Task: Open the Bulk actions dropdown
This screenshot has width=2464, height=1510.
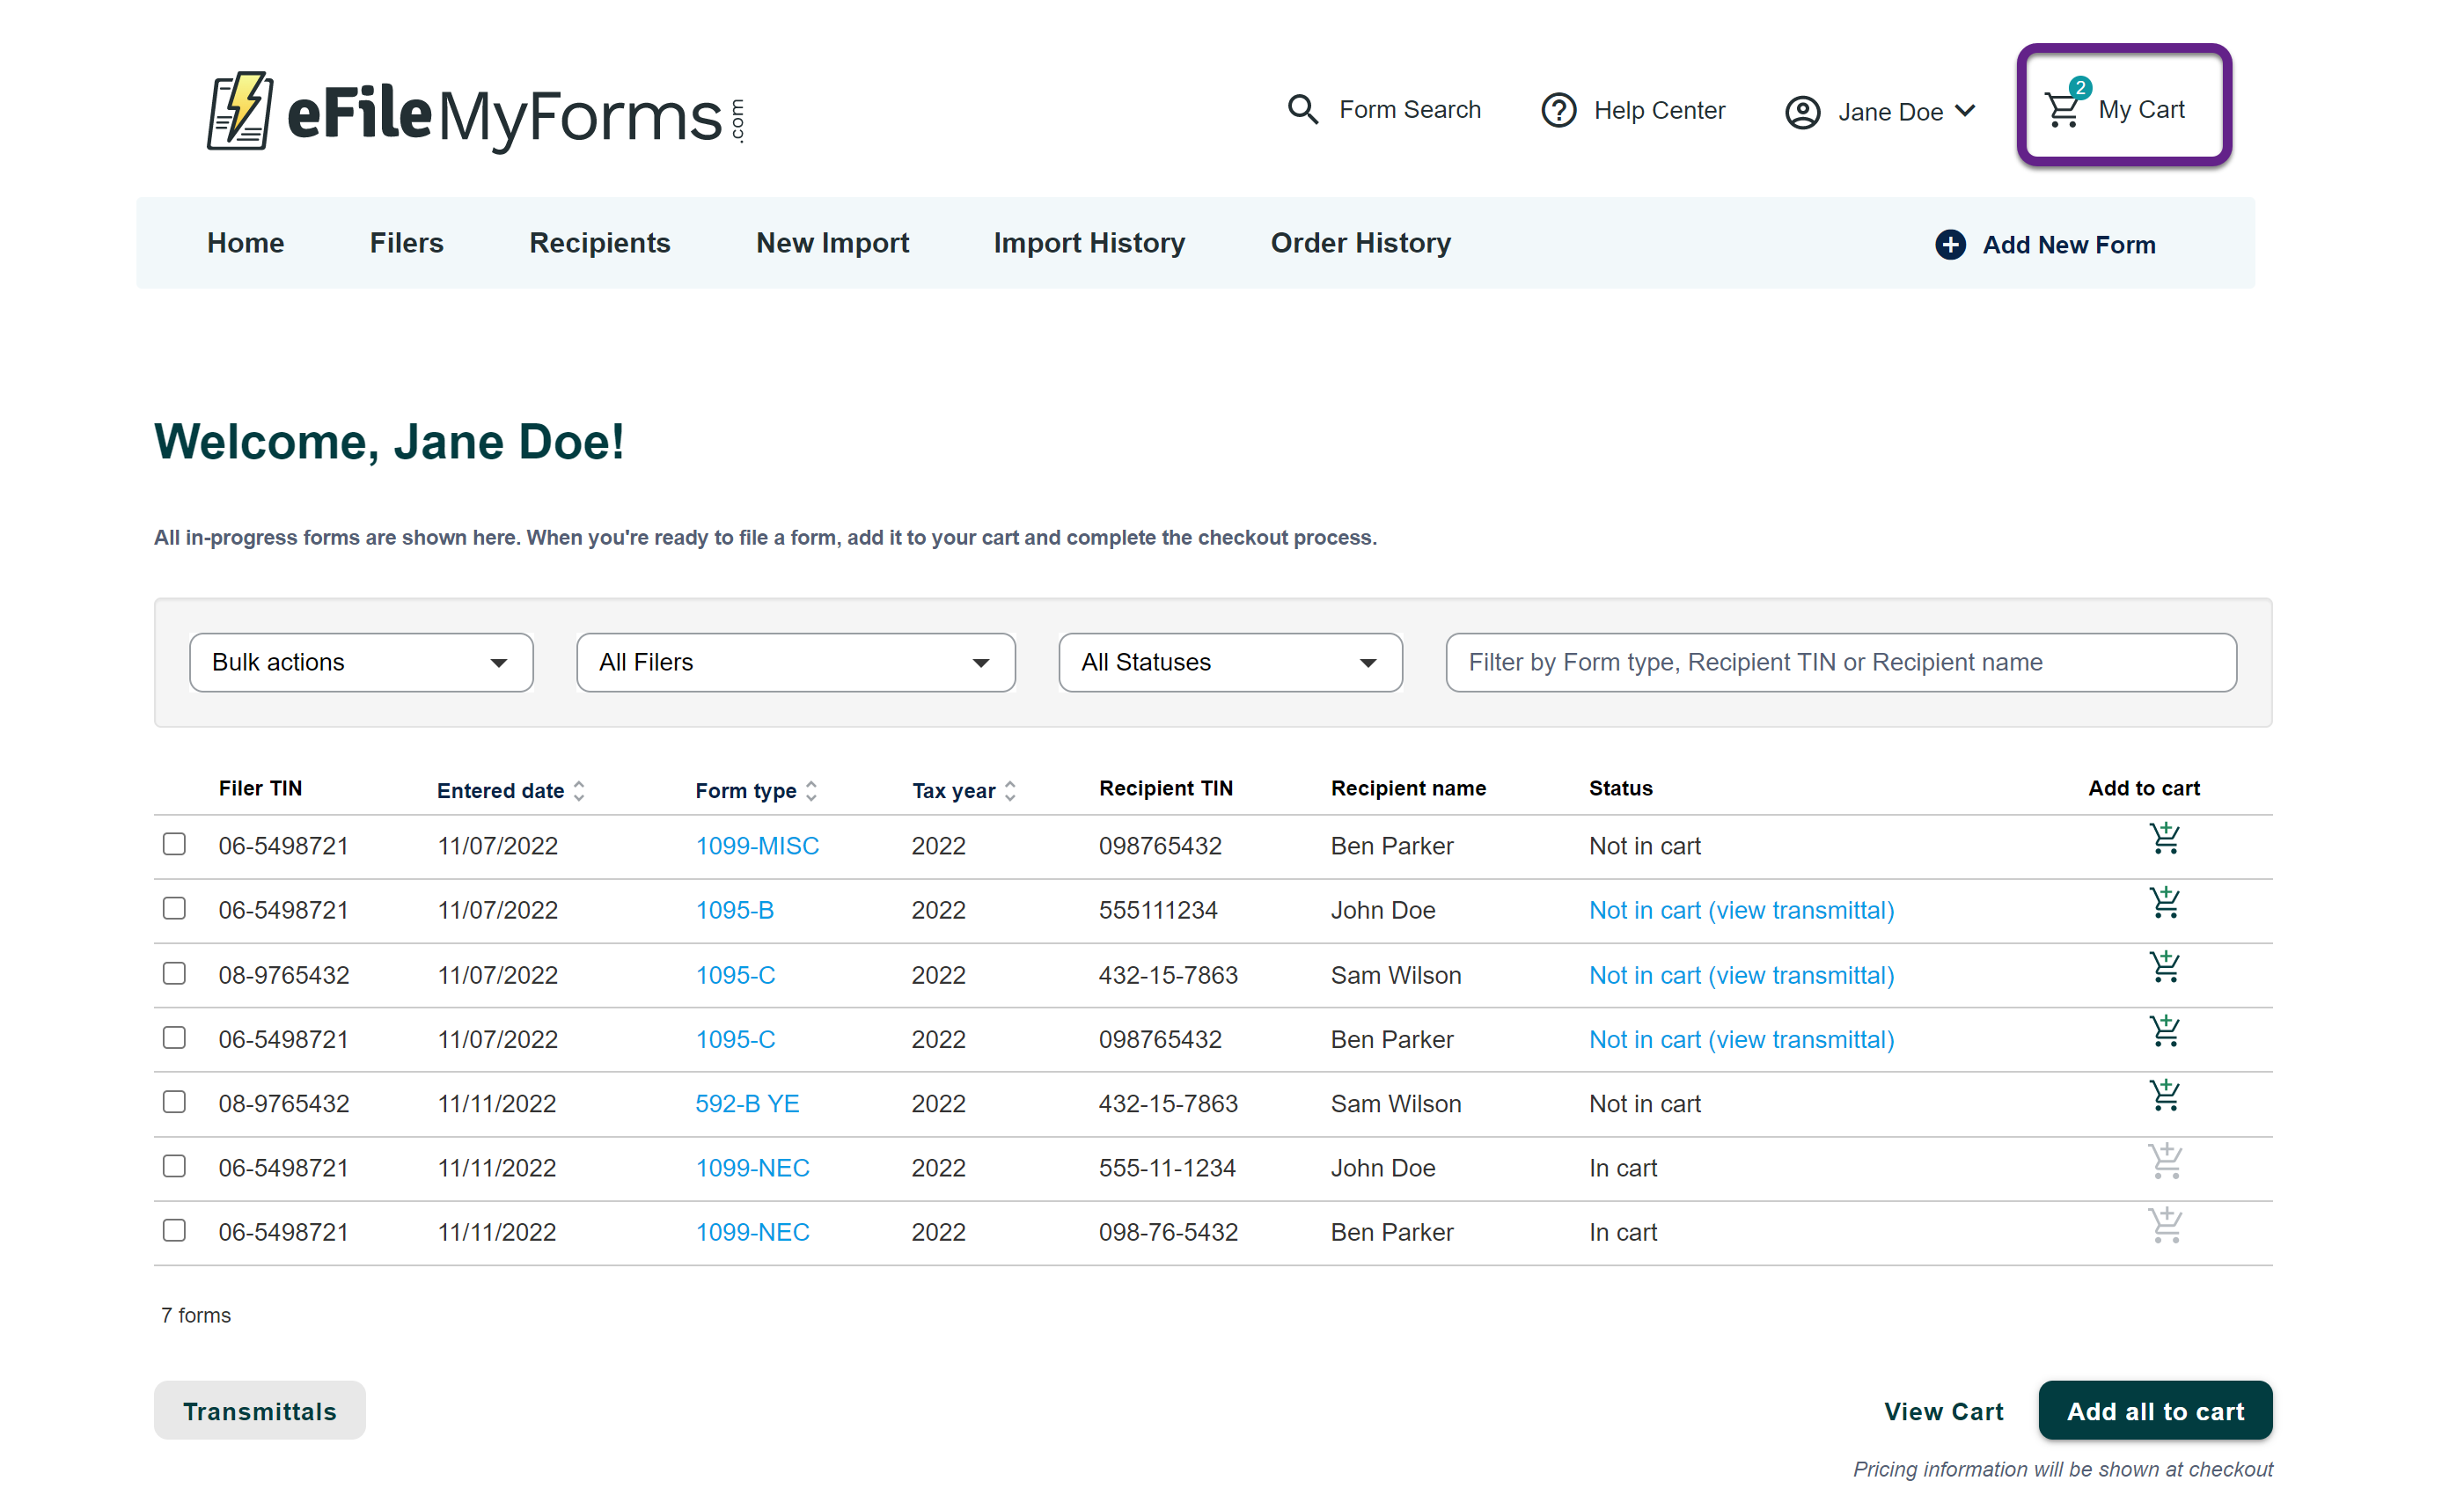Action: (361, 662)
